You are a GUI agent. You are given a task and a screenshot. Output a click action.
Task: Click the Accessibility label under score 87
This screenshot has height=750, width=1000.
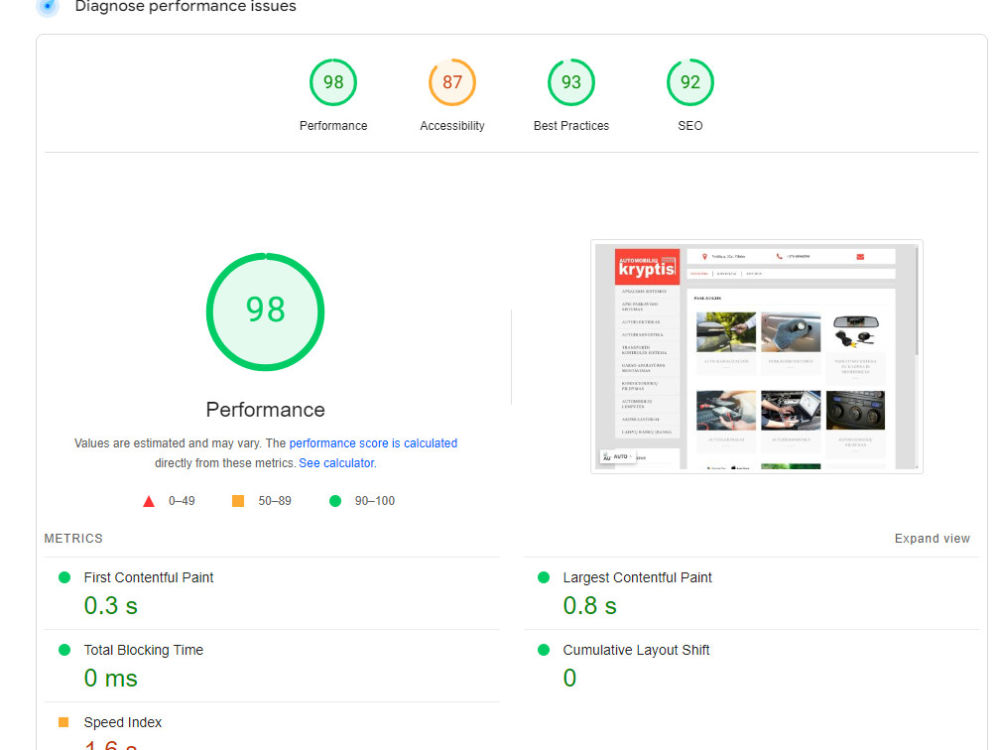(x=452, y=126)
